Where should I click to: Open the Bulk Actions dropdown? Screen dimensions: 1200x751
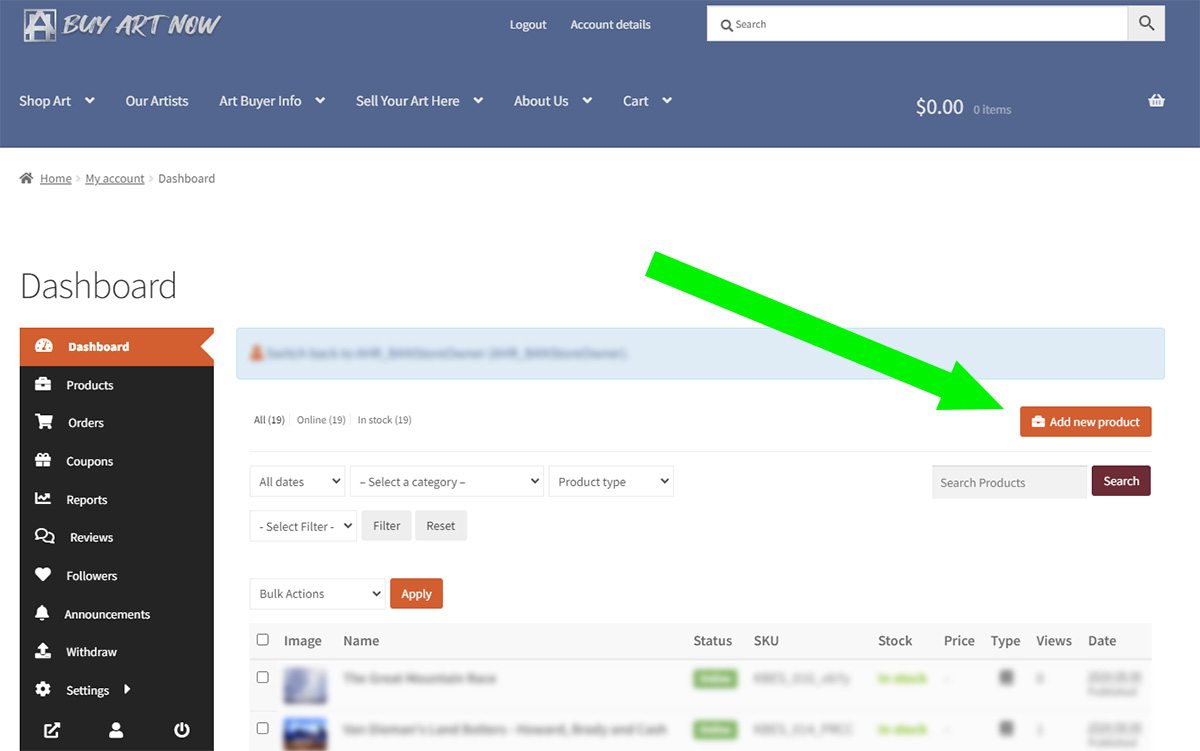(317, 593)
